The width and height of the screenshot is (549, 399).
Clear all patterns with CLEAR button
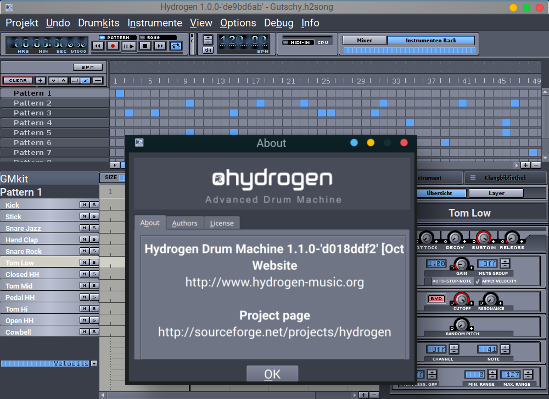18,80
